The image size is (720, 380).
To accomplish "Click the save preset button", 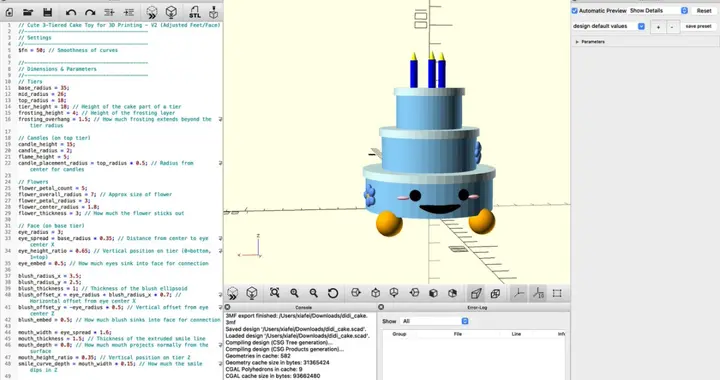I will pos(698,27).
